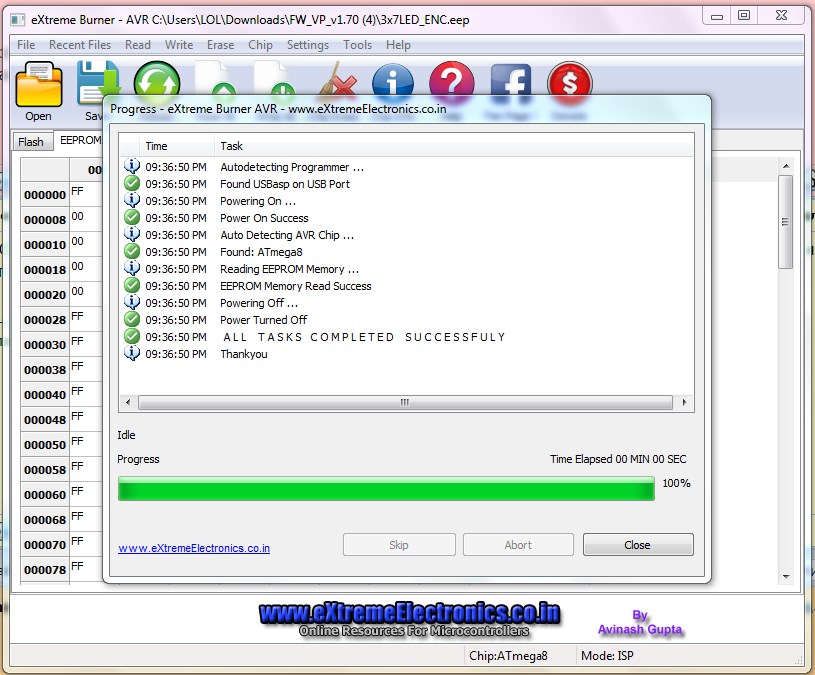Open the www.eXtremeElectronics.co.in link
This screenshot has height=675, width=815.
[x=194, y=548]
